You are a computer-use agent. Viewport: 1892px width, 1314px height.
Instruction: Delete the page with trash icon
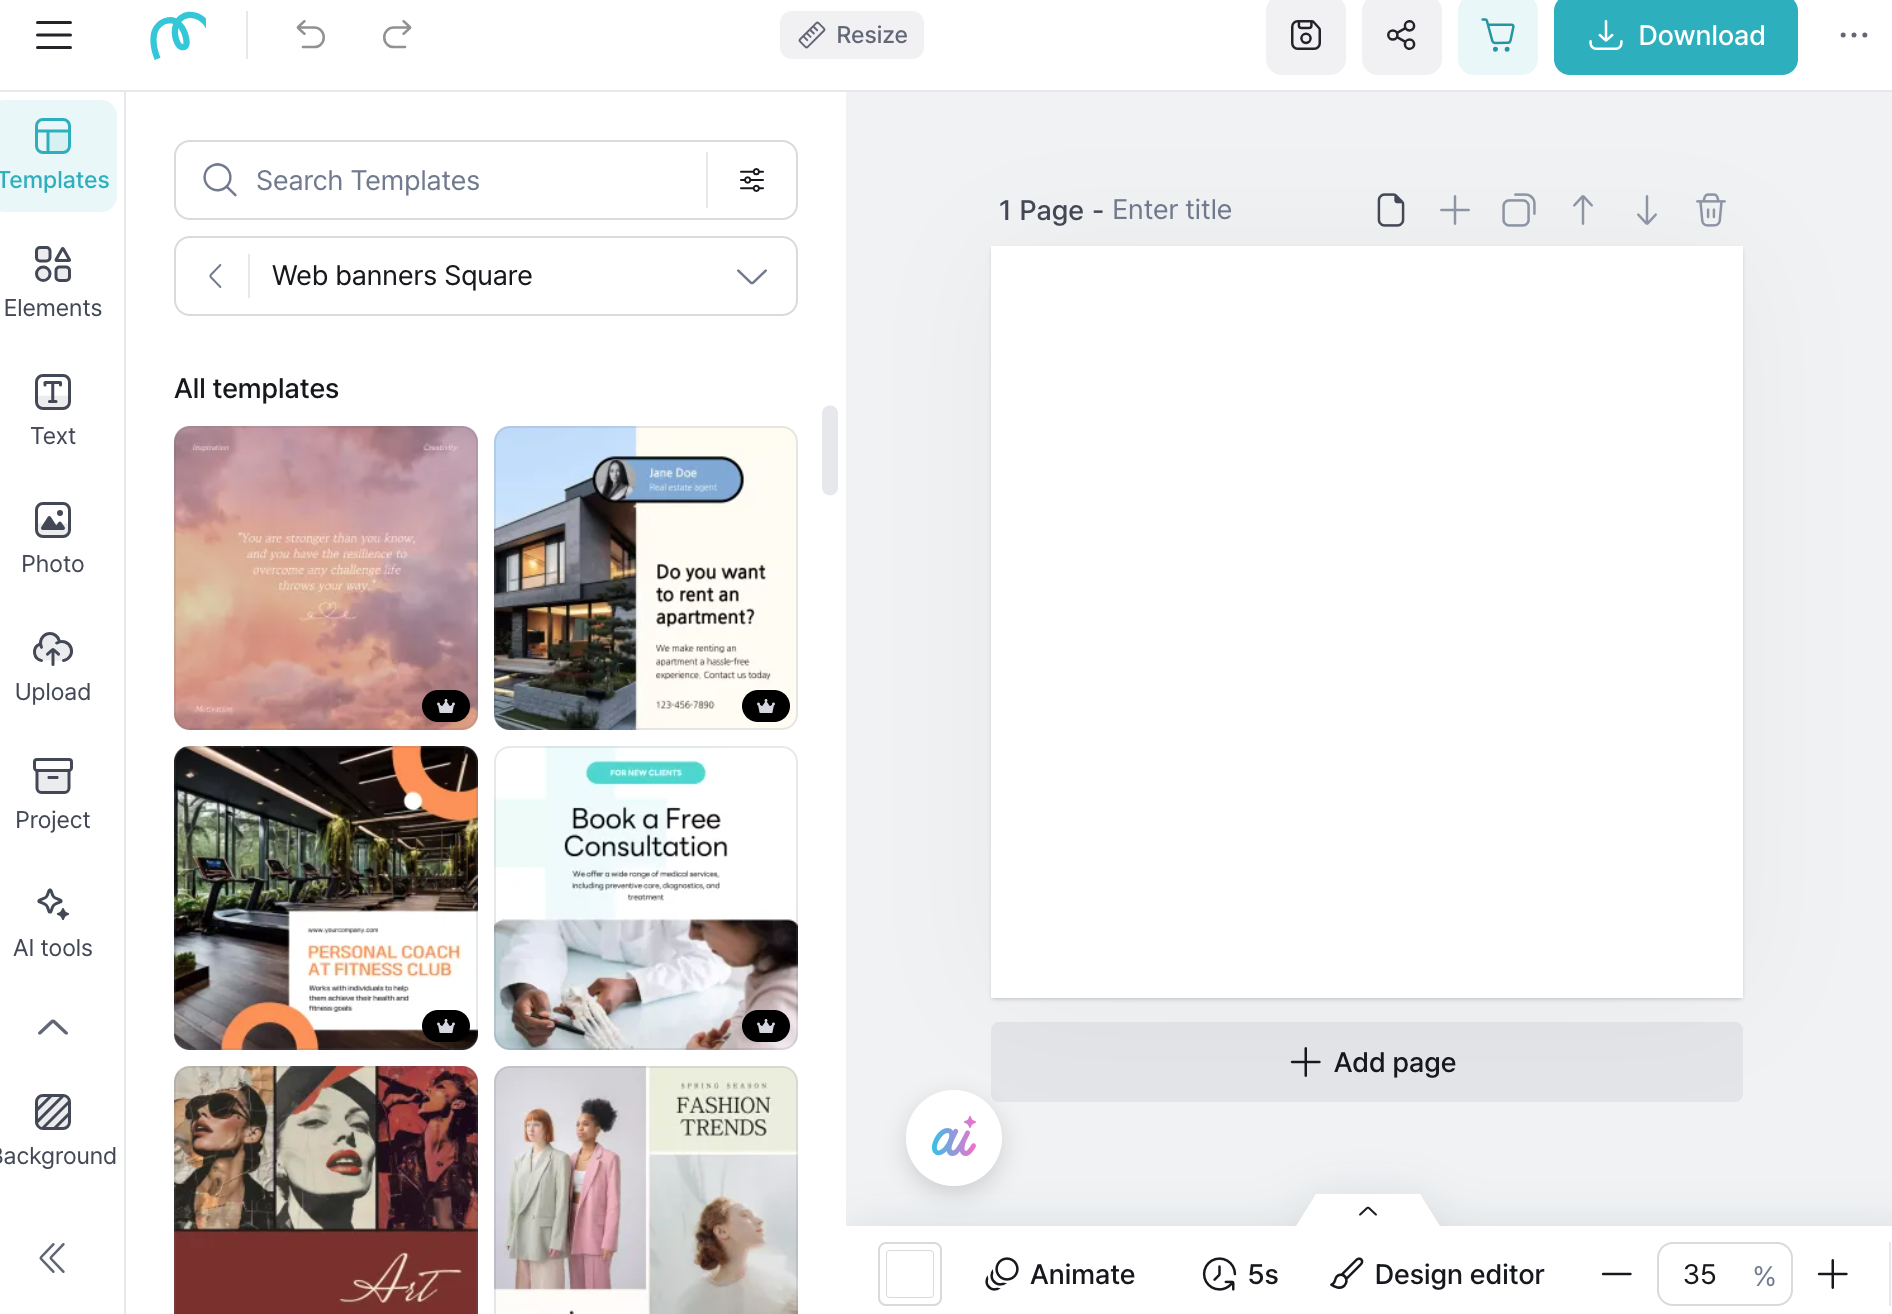1711,210
